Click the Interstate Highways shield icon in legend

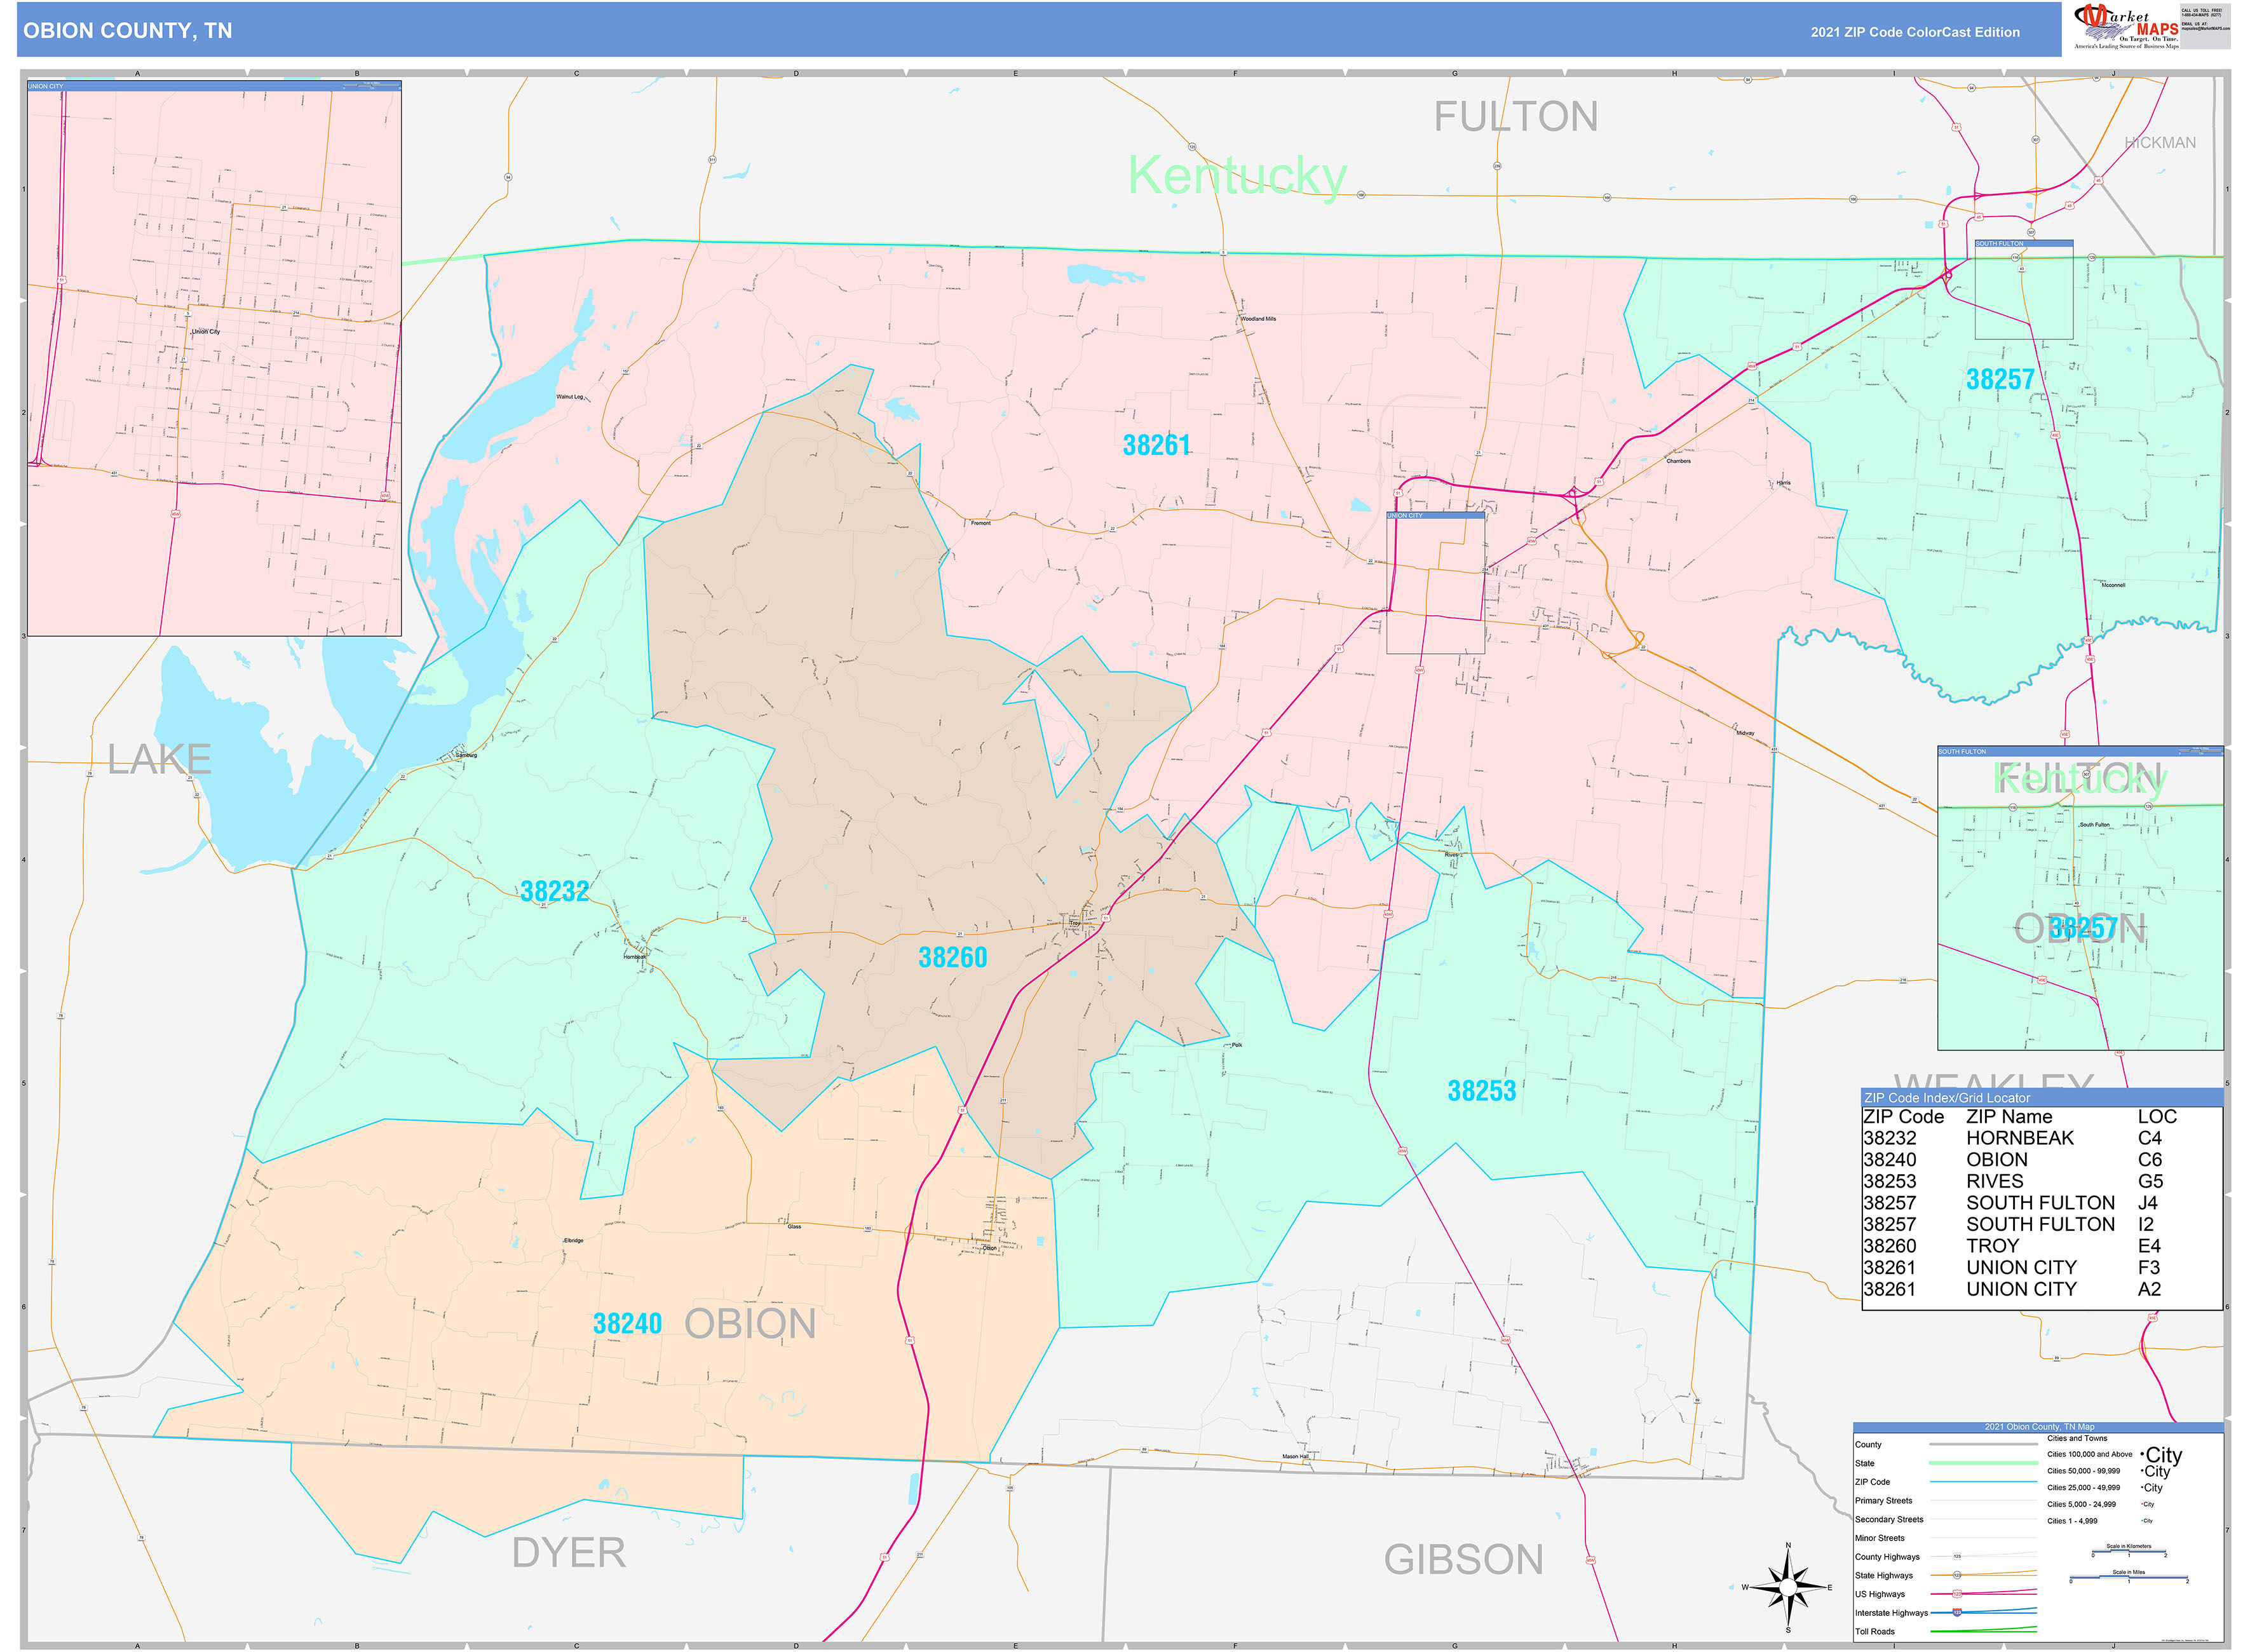1958,1613
